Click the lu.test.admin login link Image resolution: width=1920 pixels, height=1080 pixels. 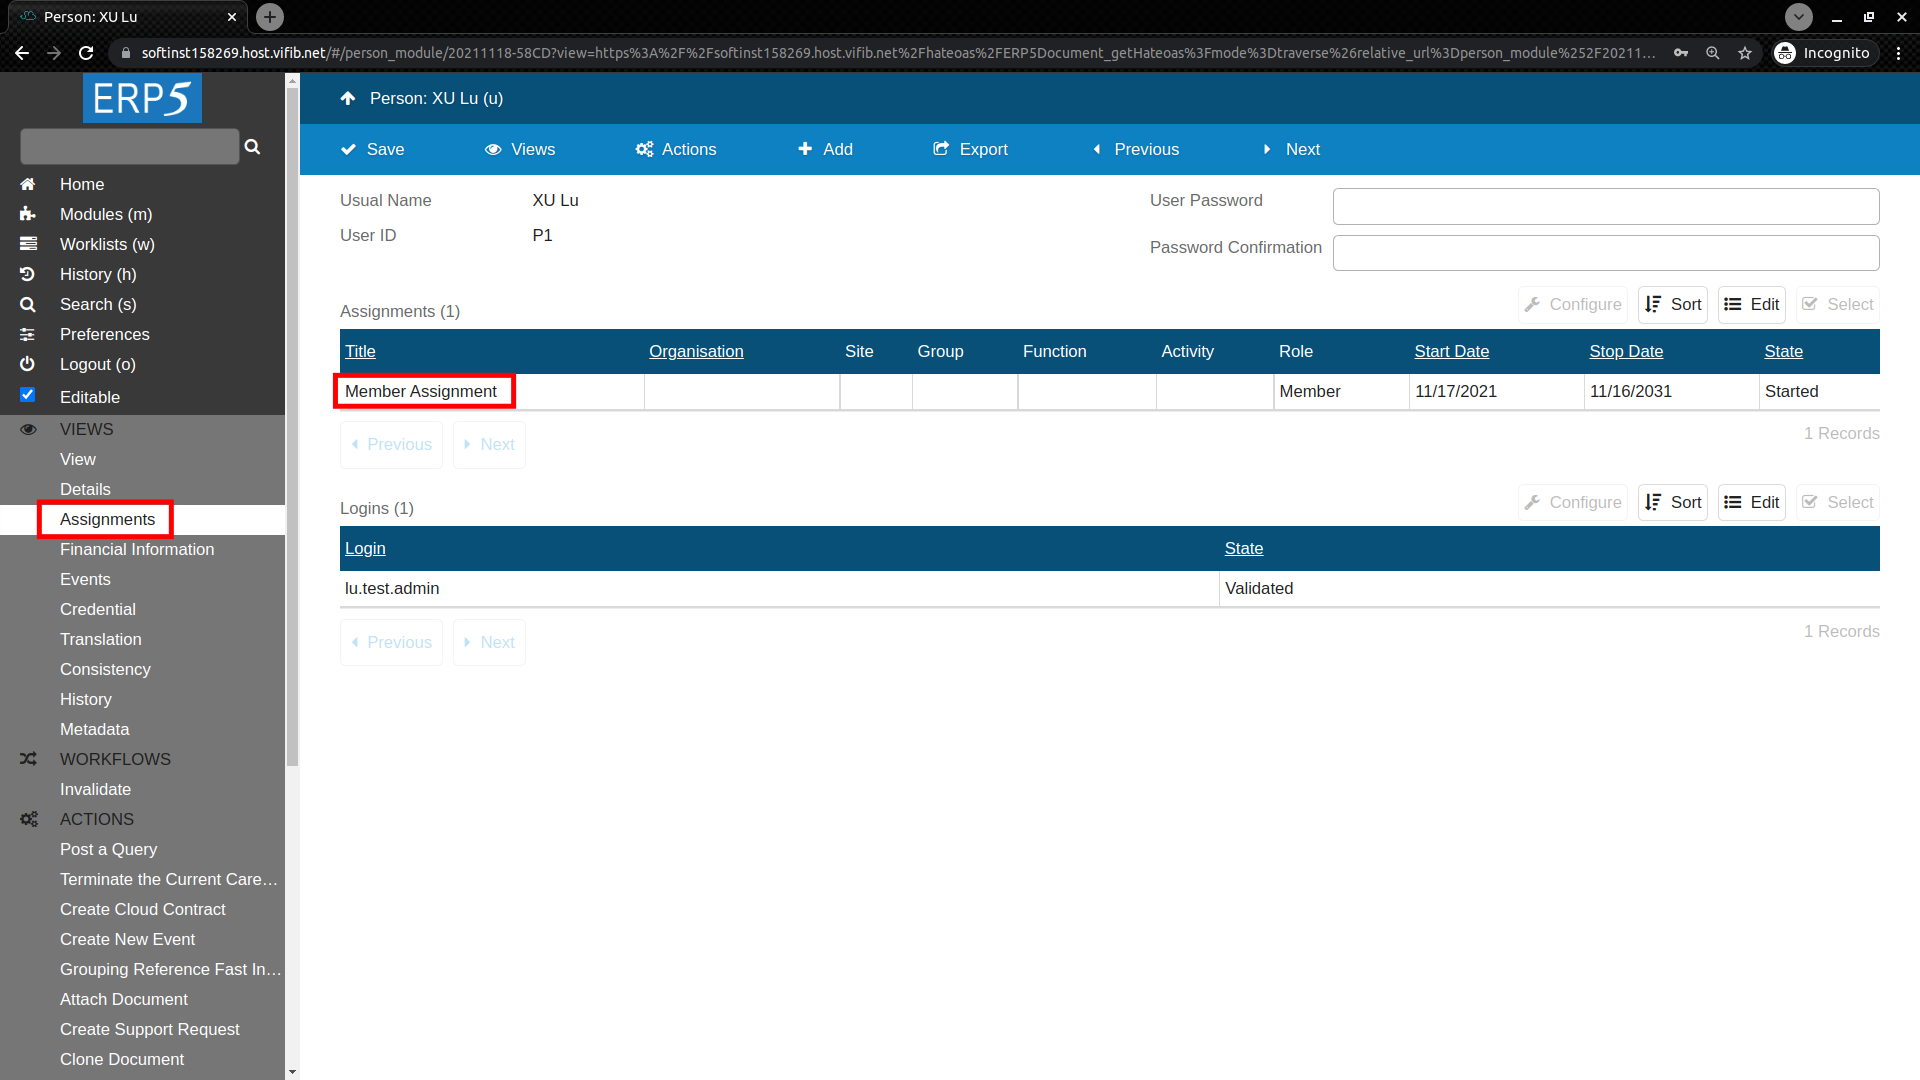tap(392, 588)
